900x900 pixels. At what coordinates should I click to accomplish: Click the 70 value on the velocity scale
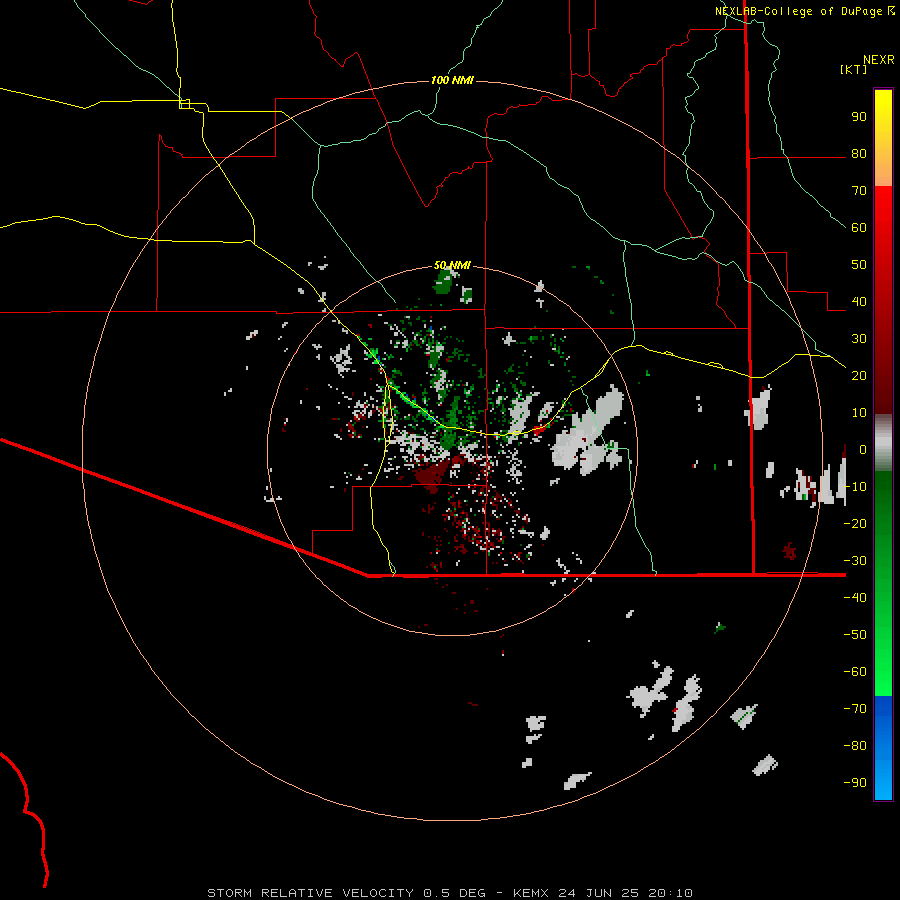coord(859,191)
